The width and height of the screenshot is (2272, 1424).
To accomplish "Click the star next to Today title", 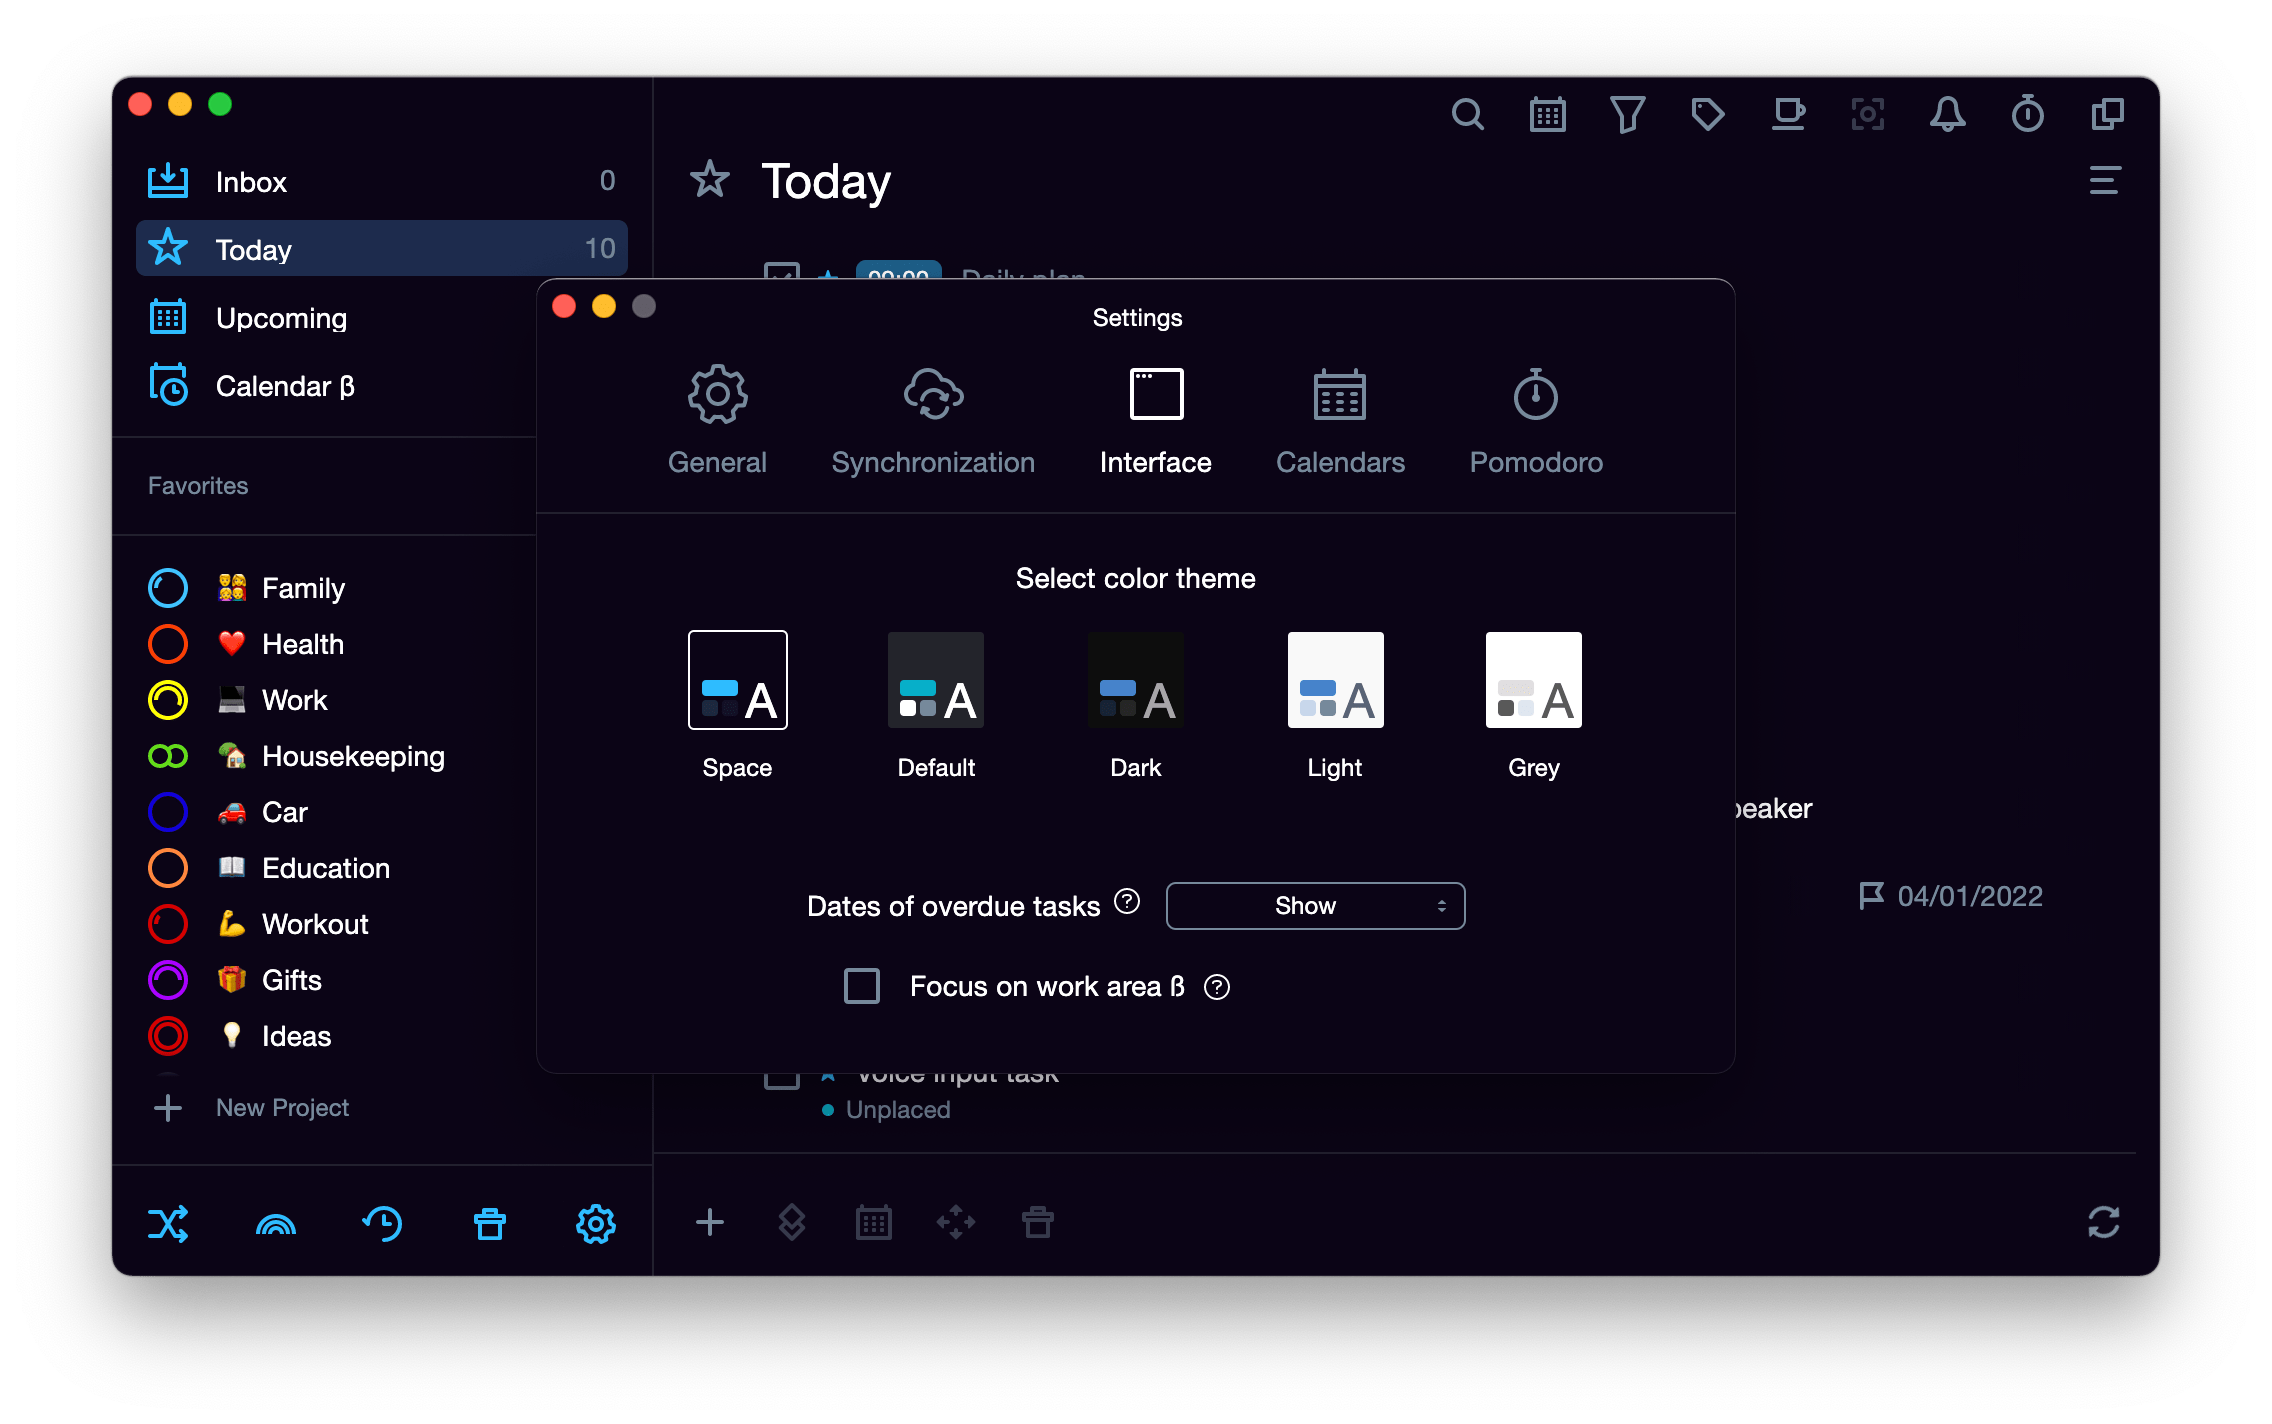I will pyautogui.click(x=710, y=180).
